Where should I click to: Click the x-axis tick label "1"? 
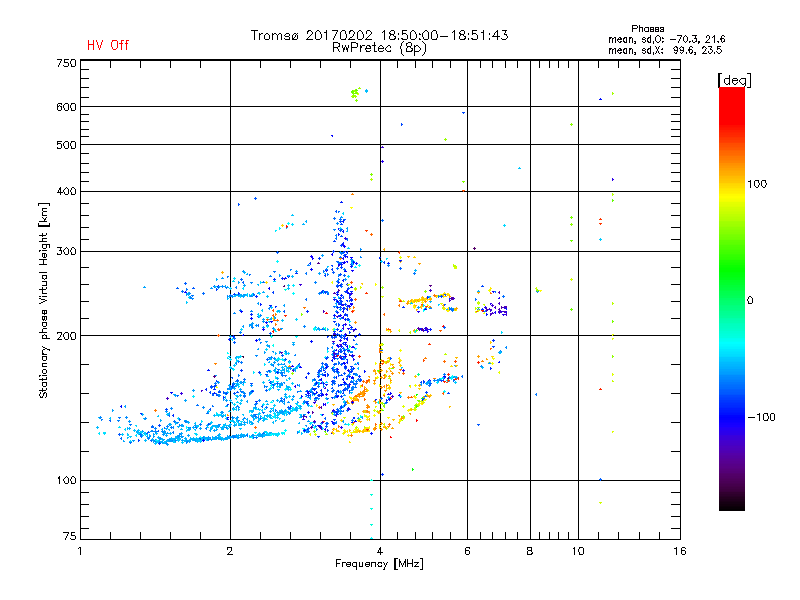(80, 551)
